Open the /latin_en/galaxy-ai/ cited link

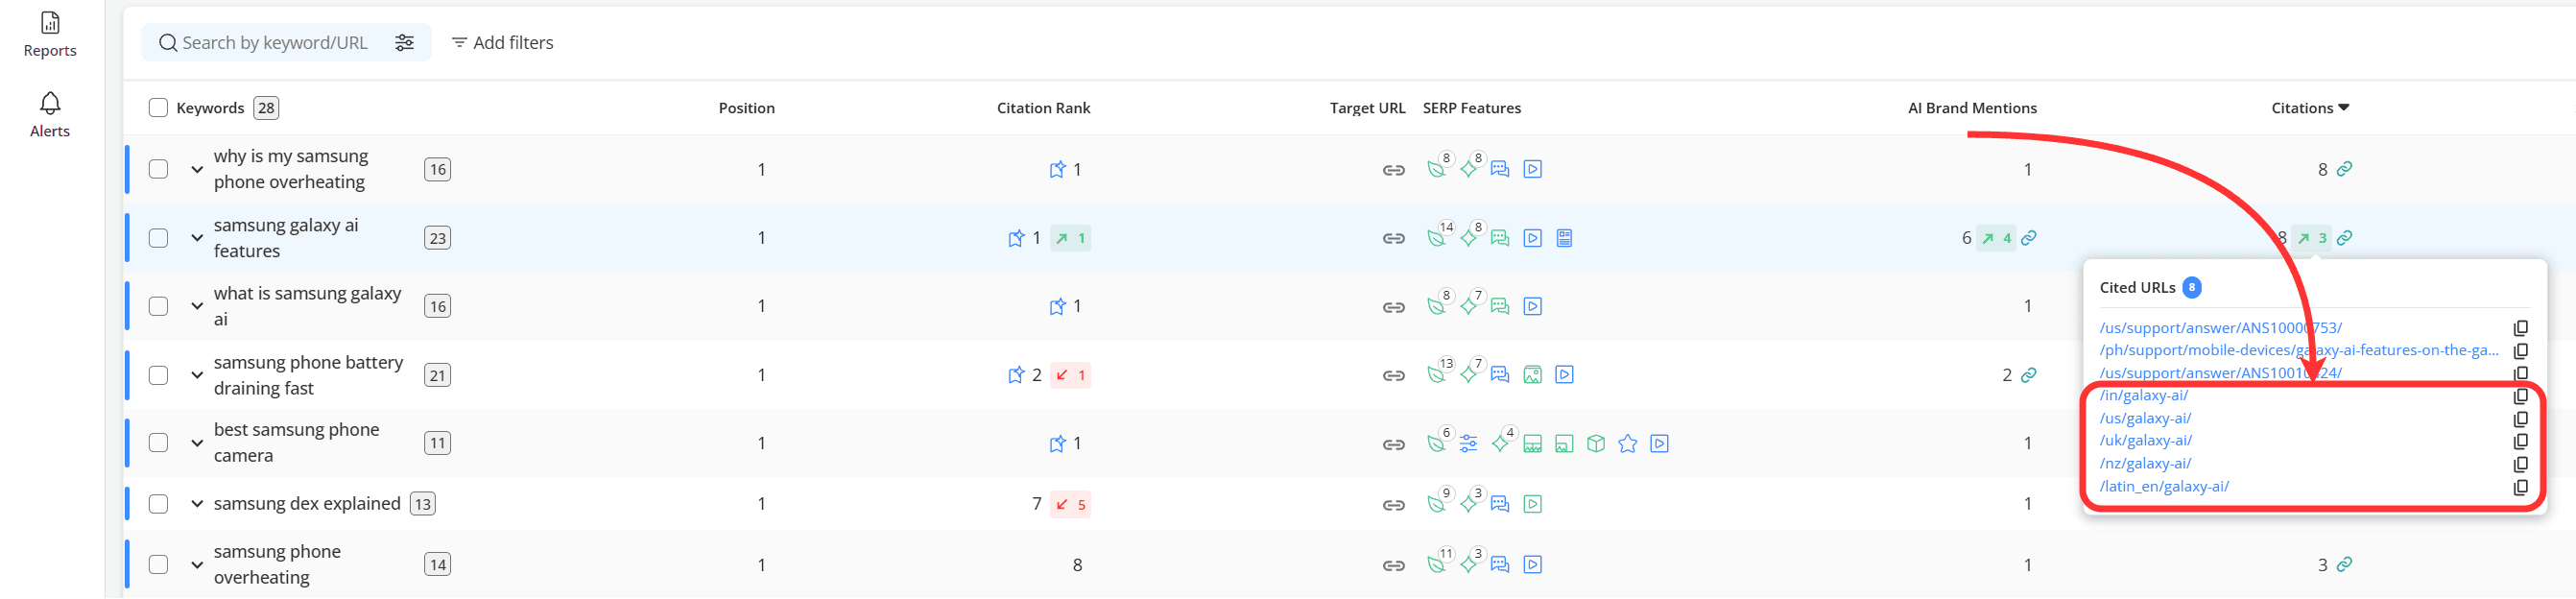[x=2164, y=487]
